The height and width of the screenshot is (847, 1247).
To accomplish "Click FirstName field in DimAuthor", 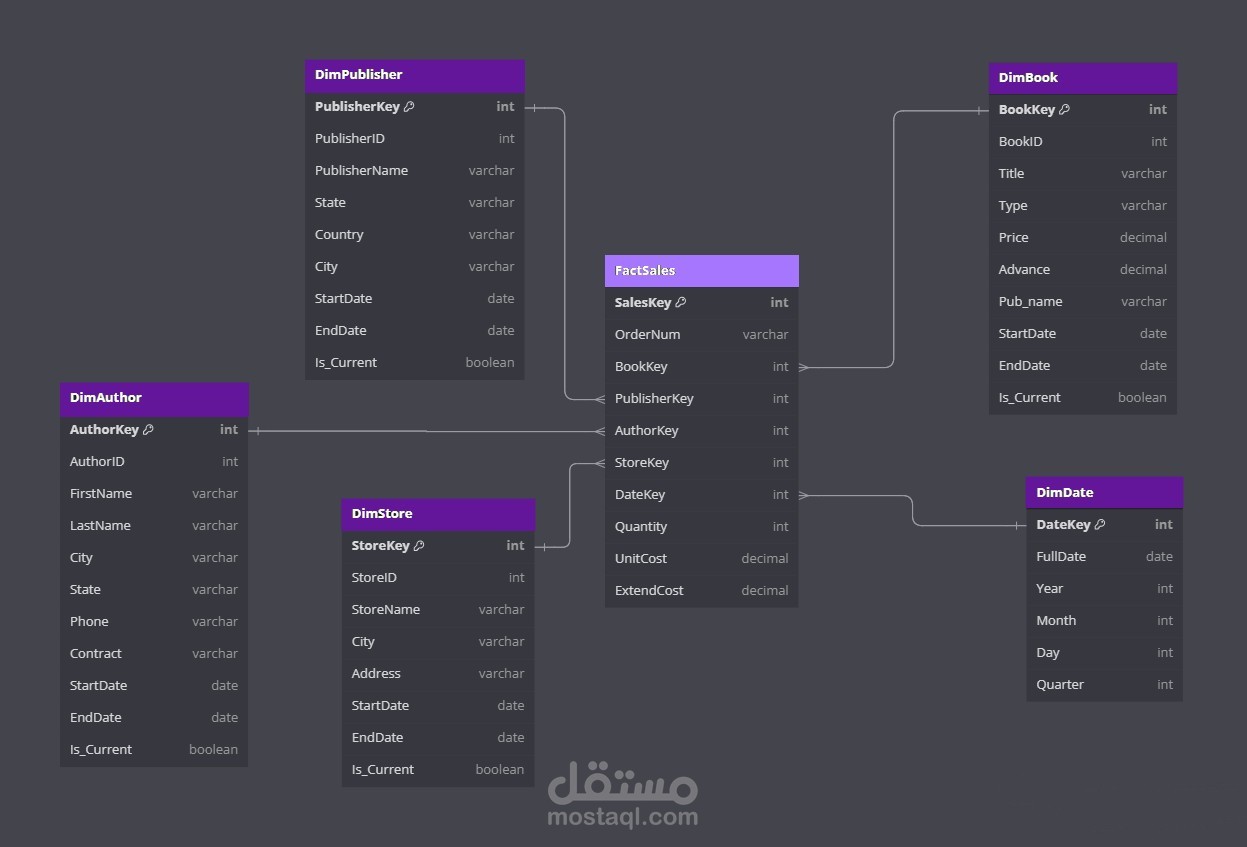I will point(154,494).
